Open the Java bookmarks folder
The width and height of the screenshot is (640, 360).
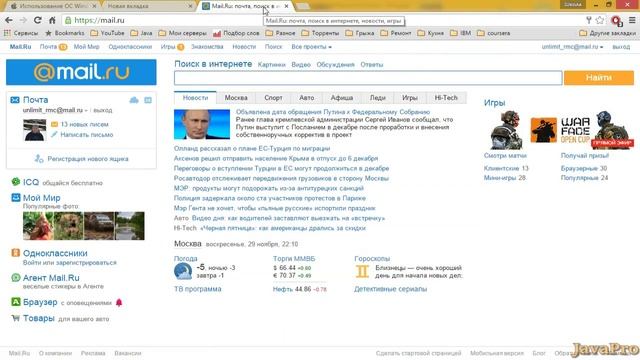141,33
